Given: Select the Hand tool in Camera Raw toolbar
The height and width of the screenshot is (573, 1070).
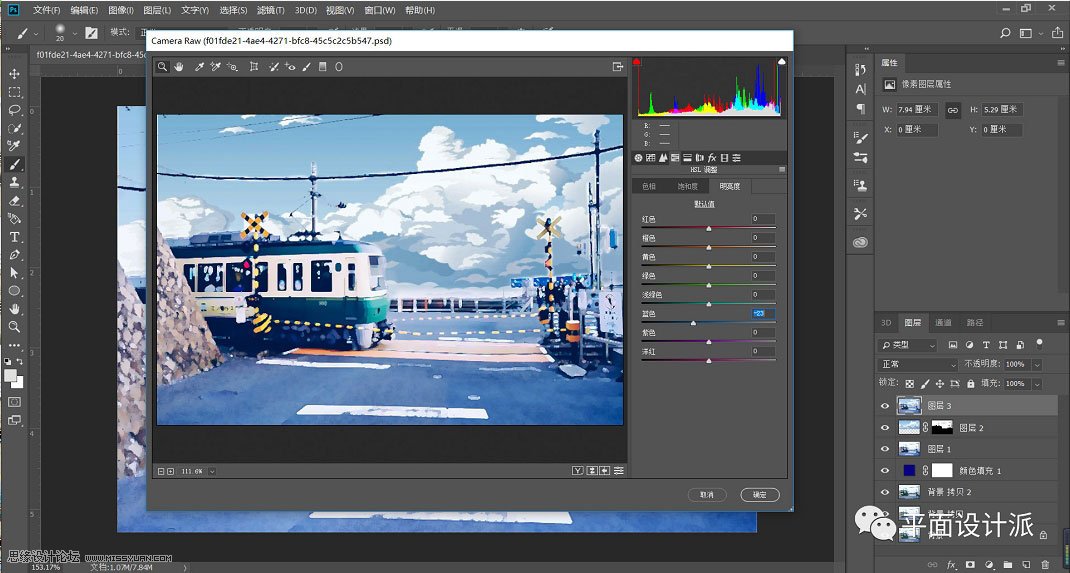Looking at the screenshot, I should click(x=179, y=67).
